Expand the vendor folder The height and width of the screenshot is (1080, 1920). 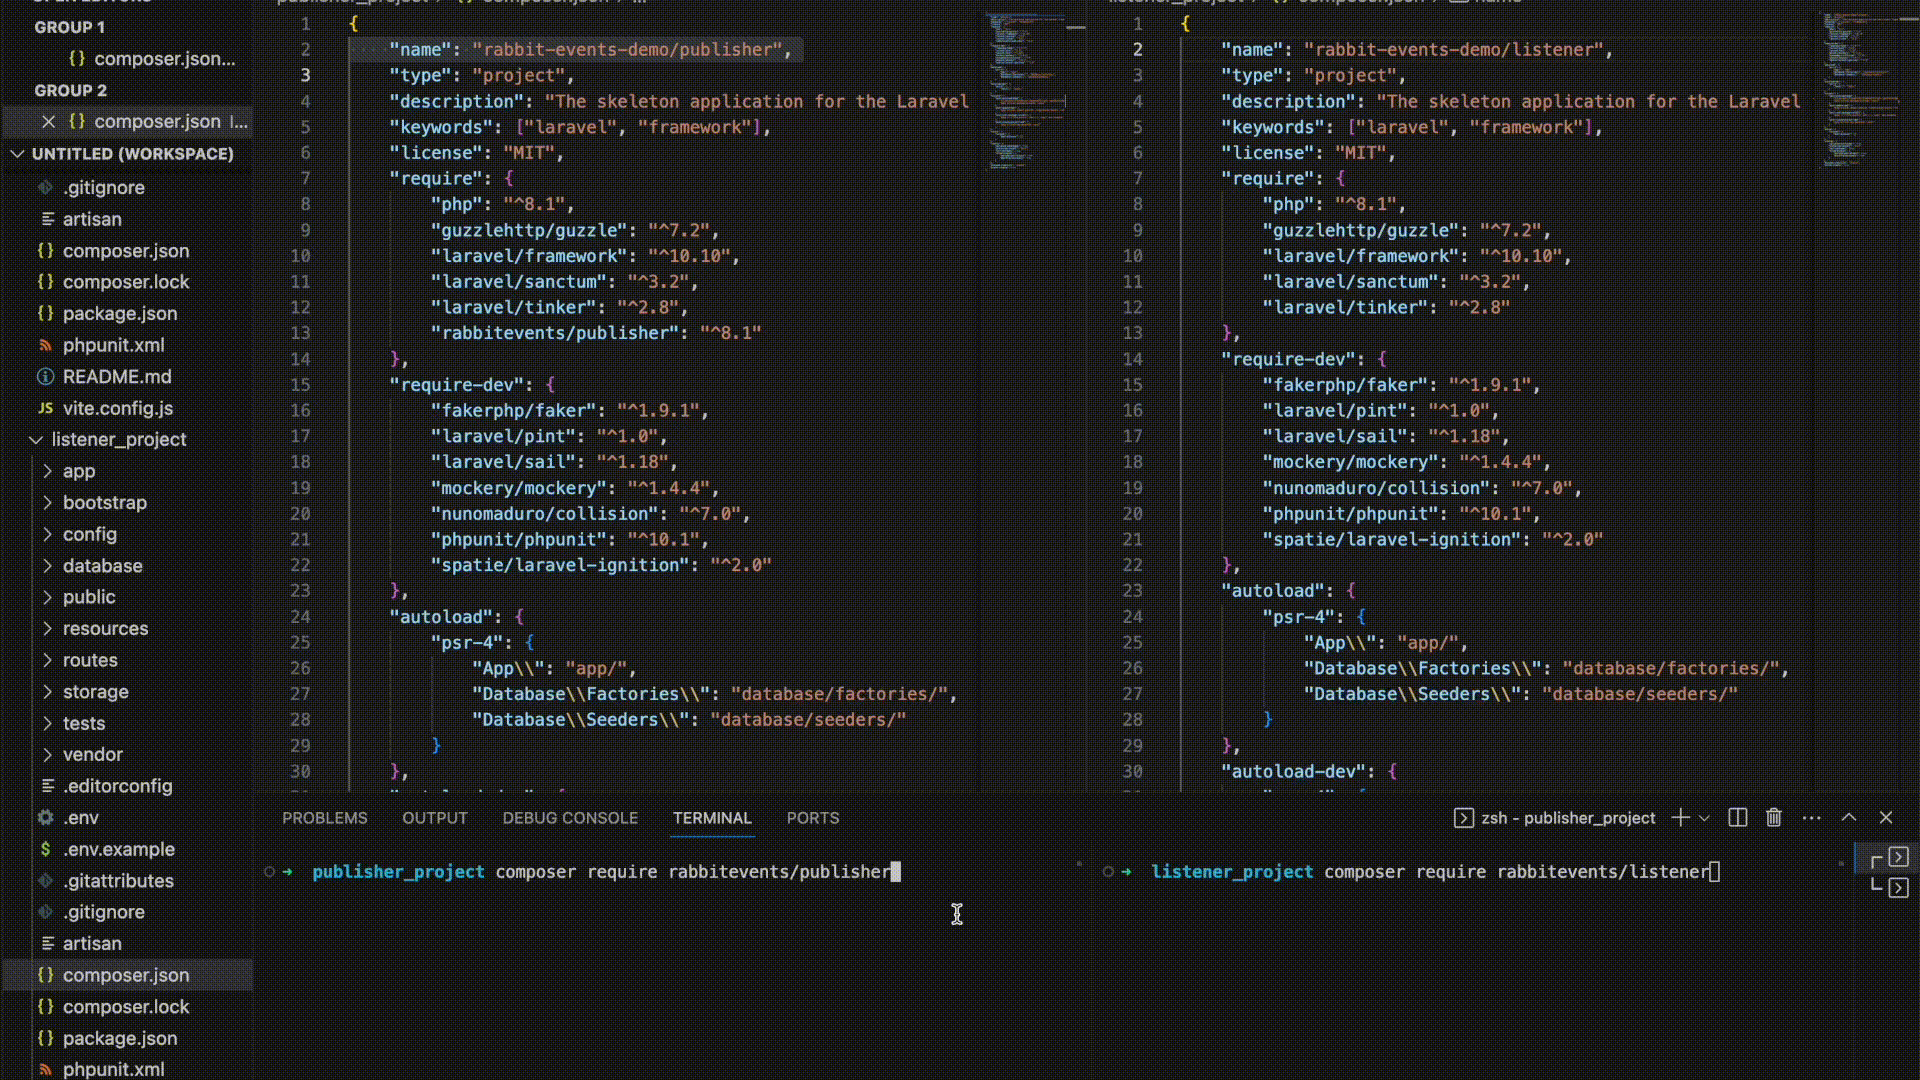[x=47, y=754]
